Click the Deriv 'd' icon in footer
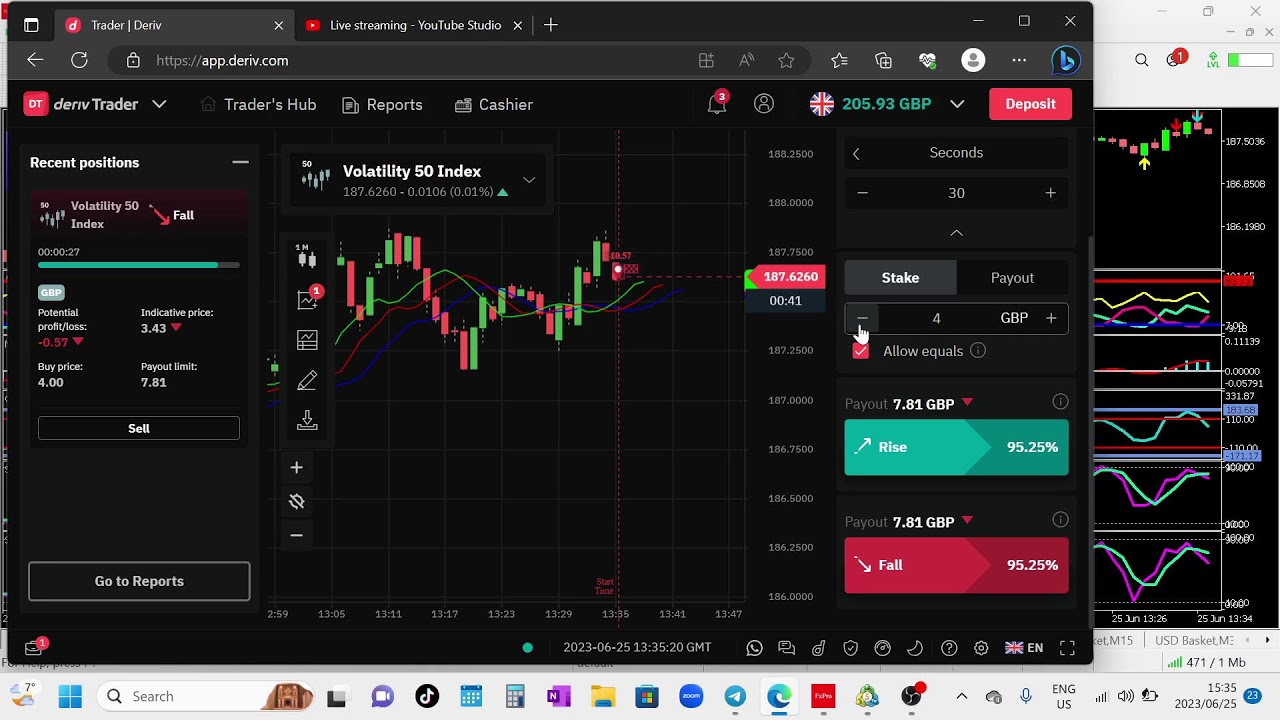1280x720 pixels. coord(818,648)
